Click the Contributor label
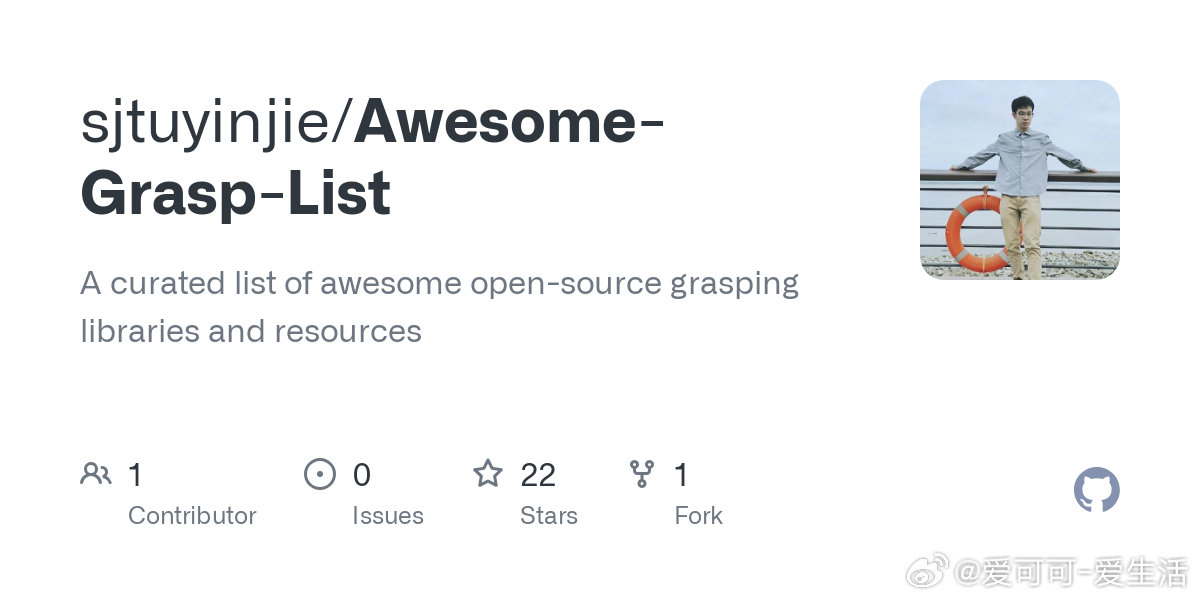This screenshot has width=1200, height=600. tap(192, 516)
